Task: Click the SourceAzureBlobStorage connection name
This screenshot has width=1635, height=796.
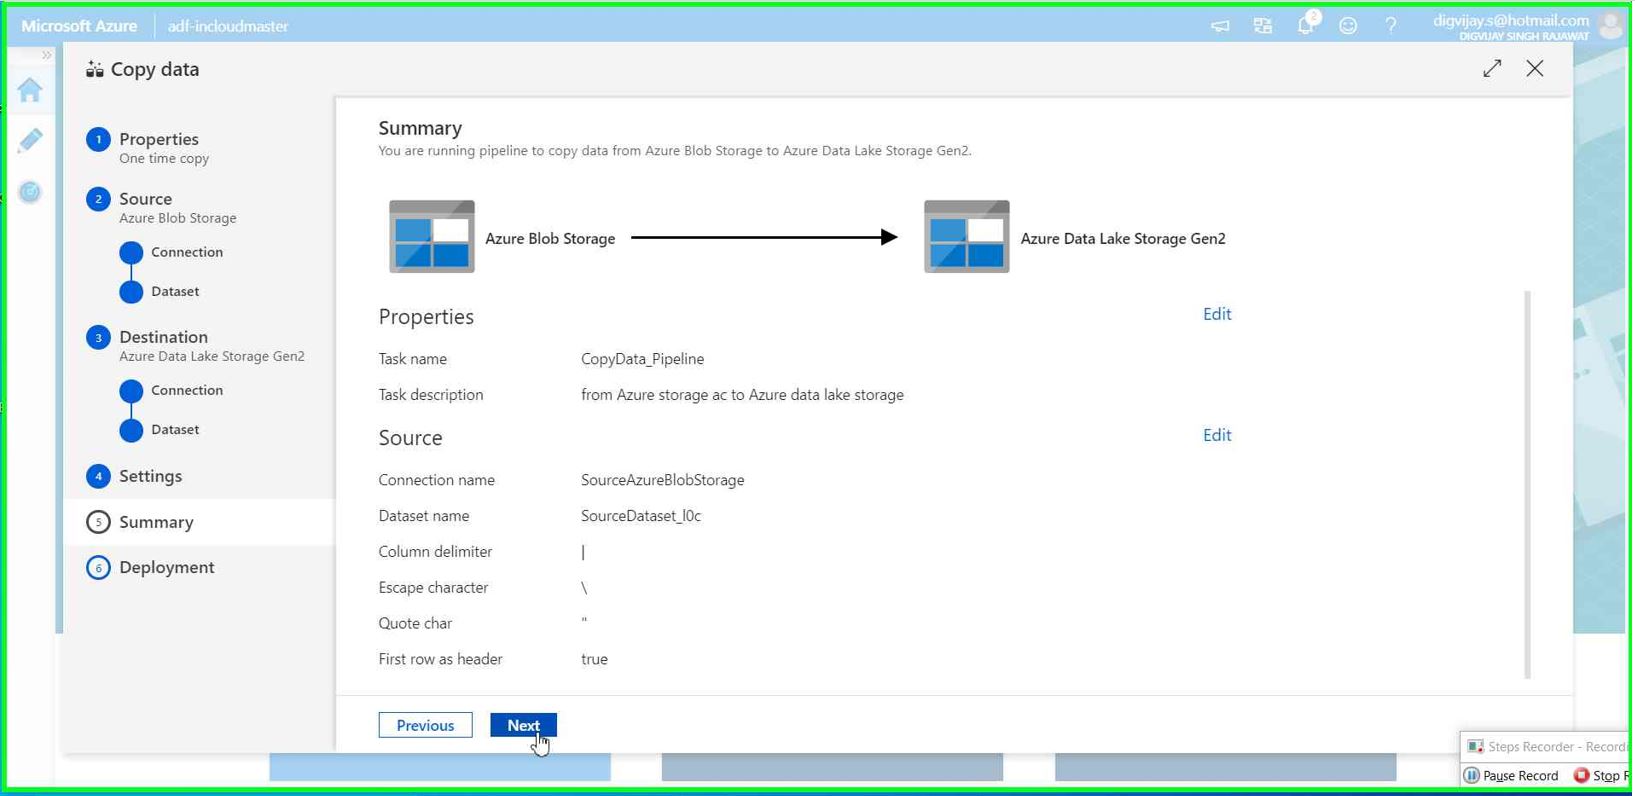Action: (x=663, y=480)
